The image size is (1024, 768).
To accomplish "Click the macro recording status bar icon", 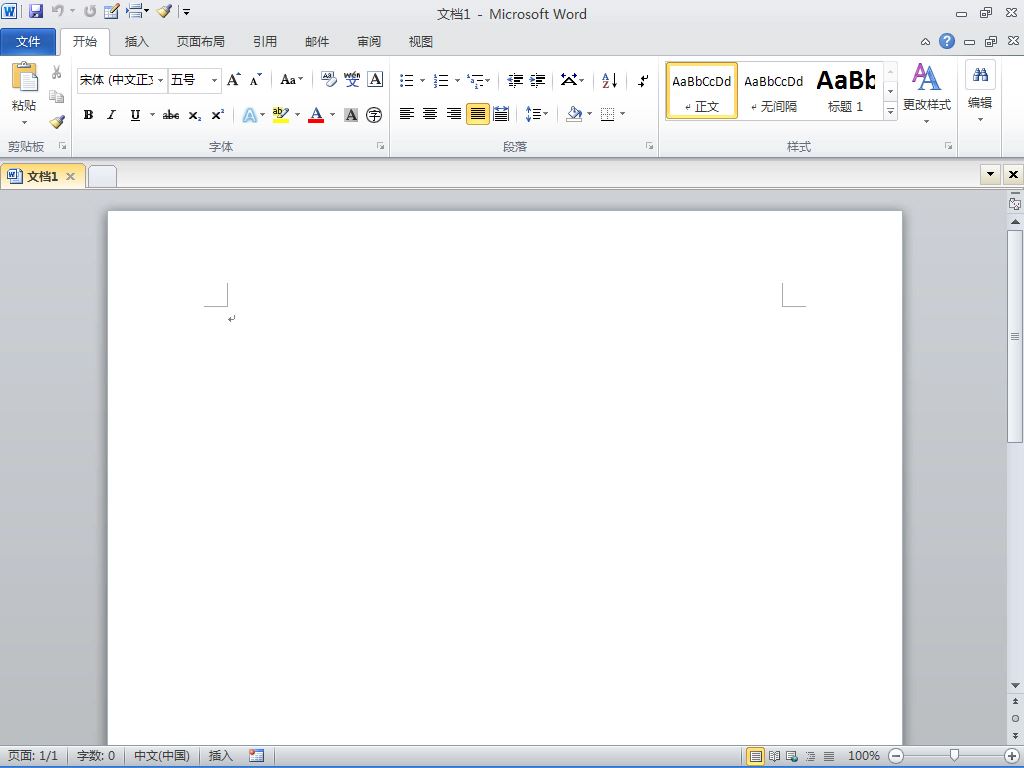I will [257, 756].
